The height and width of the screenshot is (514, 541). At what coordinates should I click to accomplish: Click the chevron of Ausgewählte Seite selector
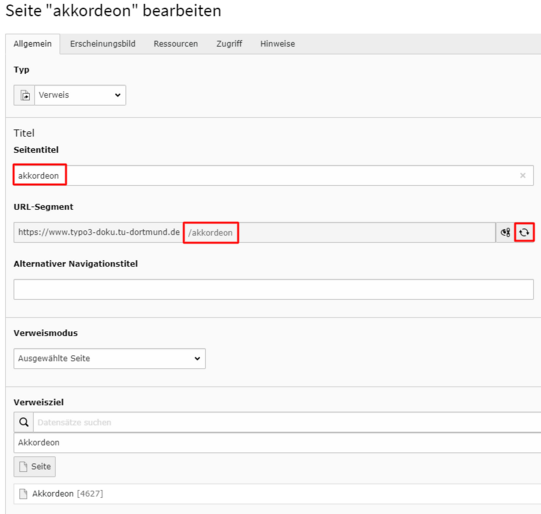pos(197,358)
